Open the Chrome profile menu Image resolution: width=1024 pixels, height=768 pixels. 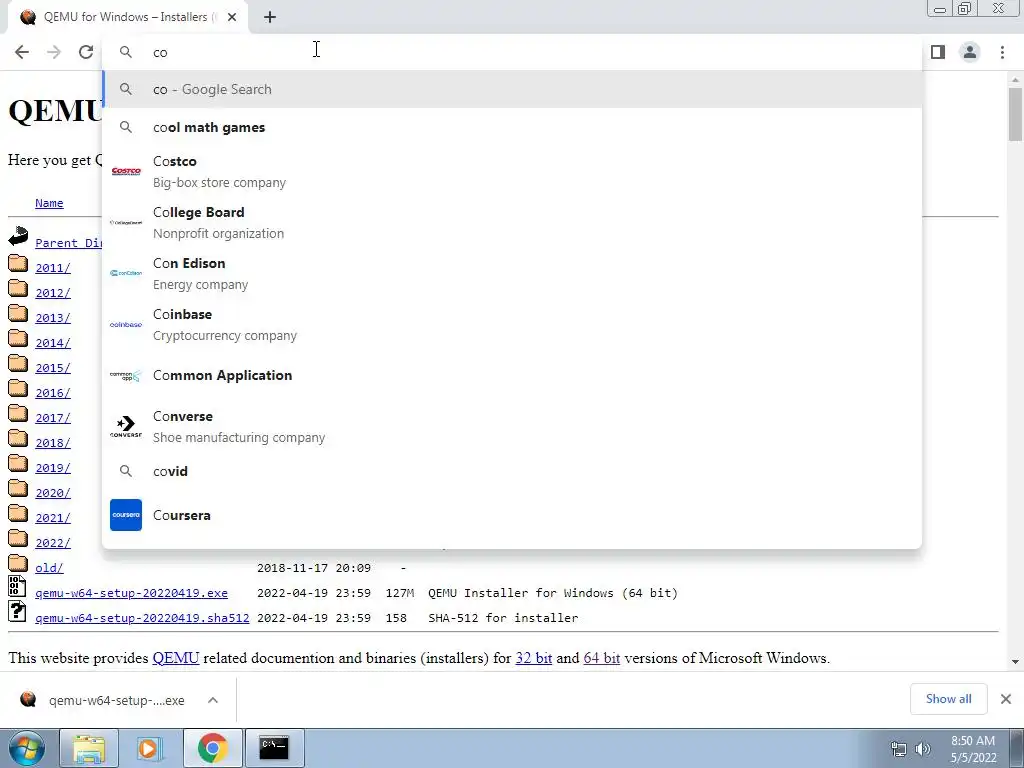pyautogui.click(x=970, y=52)
